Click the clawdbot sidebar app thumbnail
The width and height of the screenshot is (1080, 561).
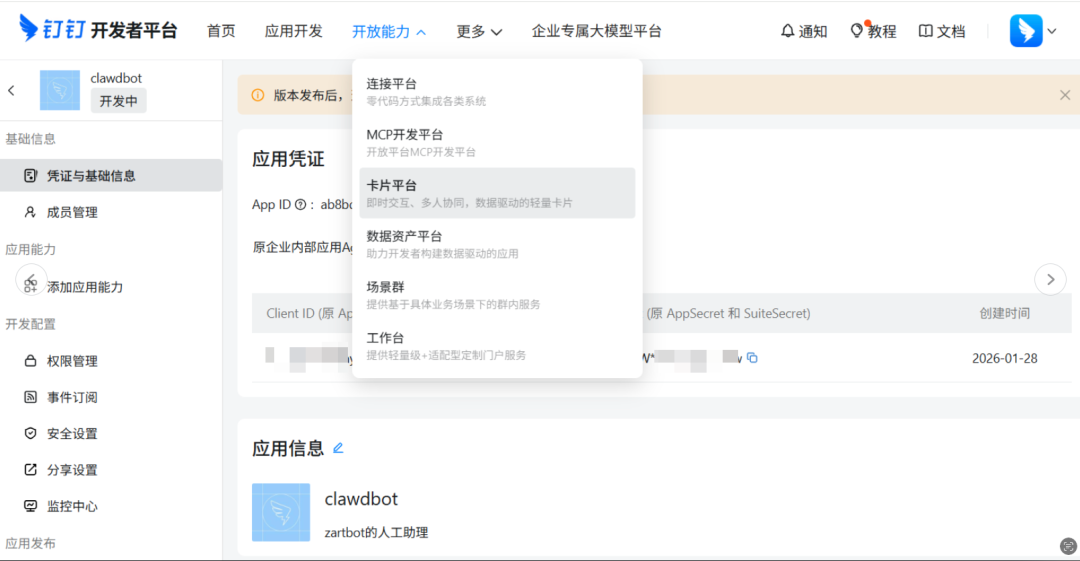point(60,90)
